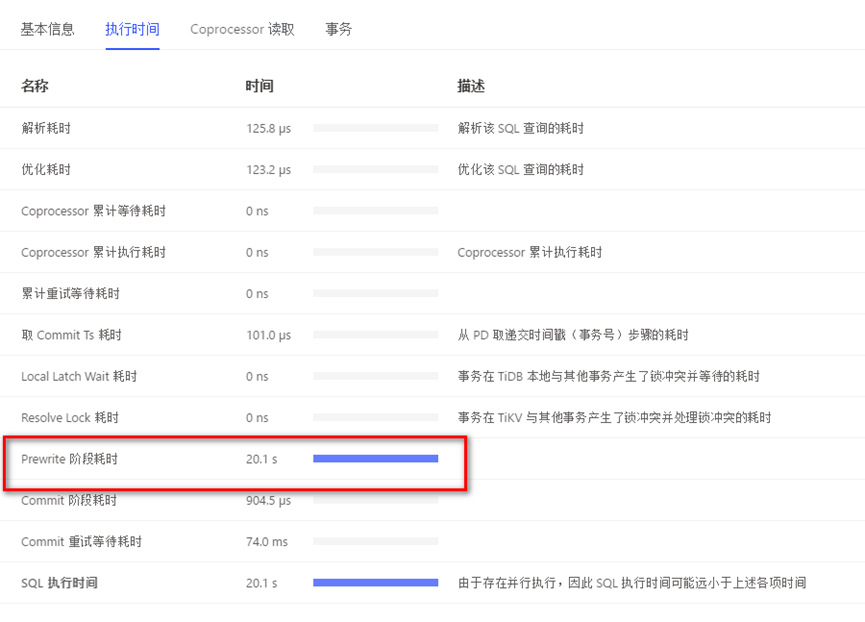The width and height of the screenshot is (865, 622).
Task: Select the 优化耗时 row label
Action: pyautogui.click(x=46, y=170)
